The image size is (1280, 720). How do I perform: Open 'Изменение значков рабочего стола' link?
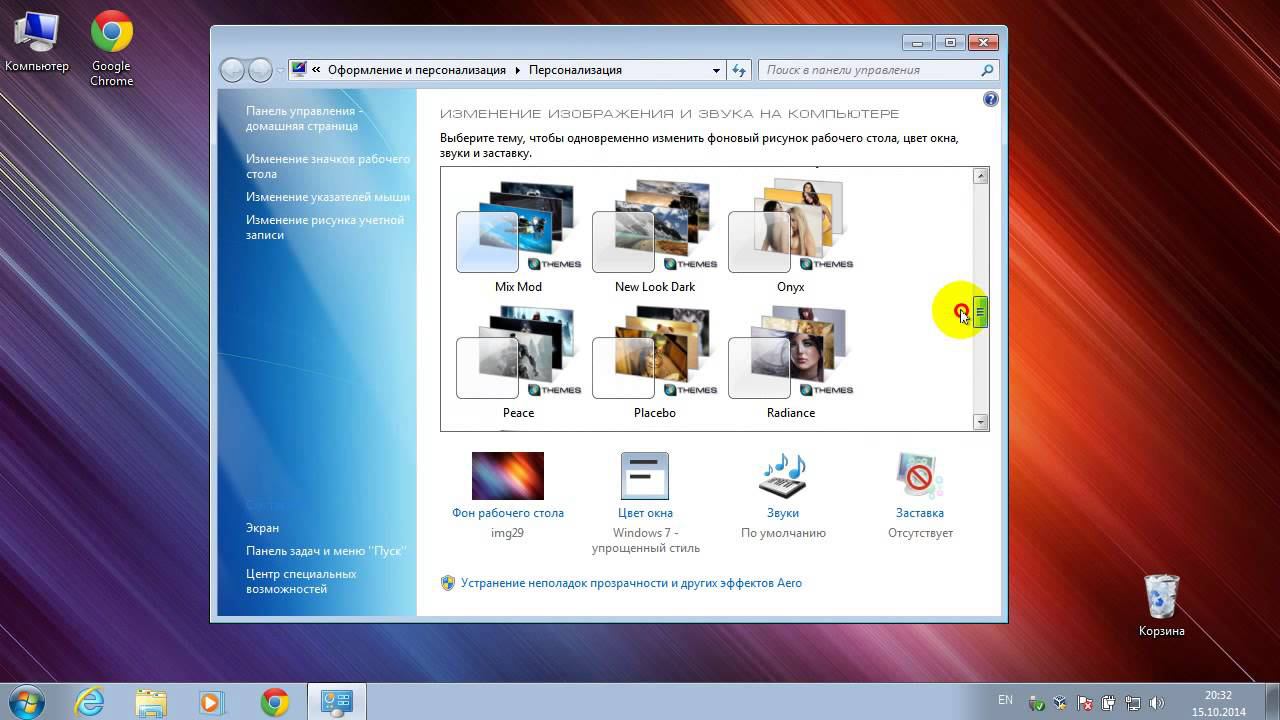click(328, 166)
